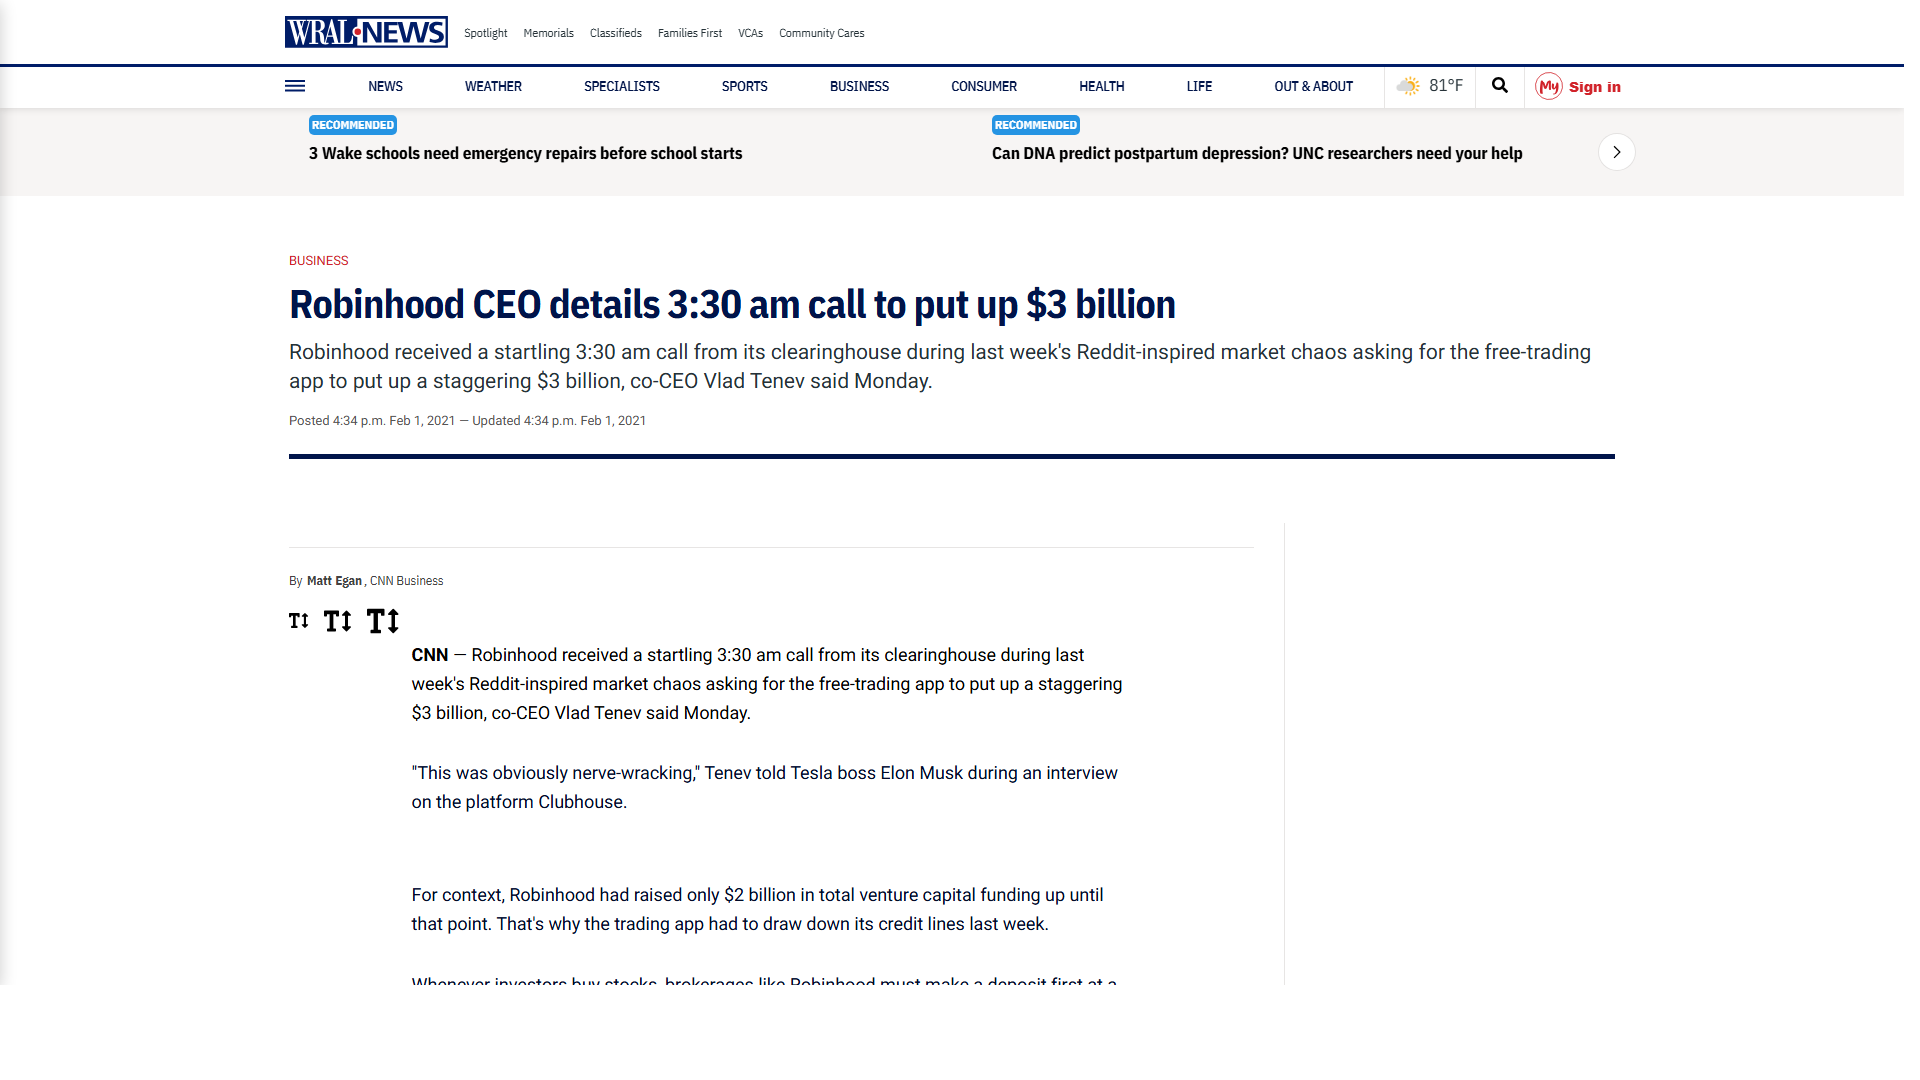Open author Matt Egan's link
Image resolution: width=1920 pixels, height=1080 pixels.
(334, 581)
